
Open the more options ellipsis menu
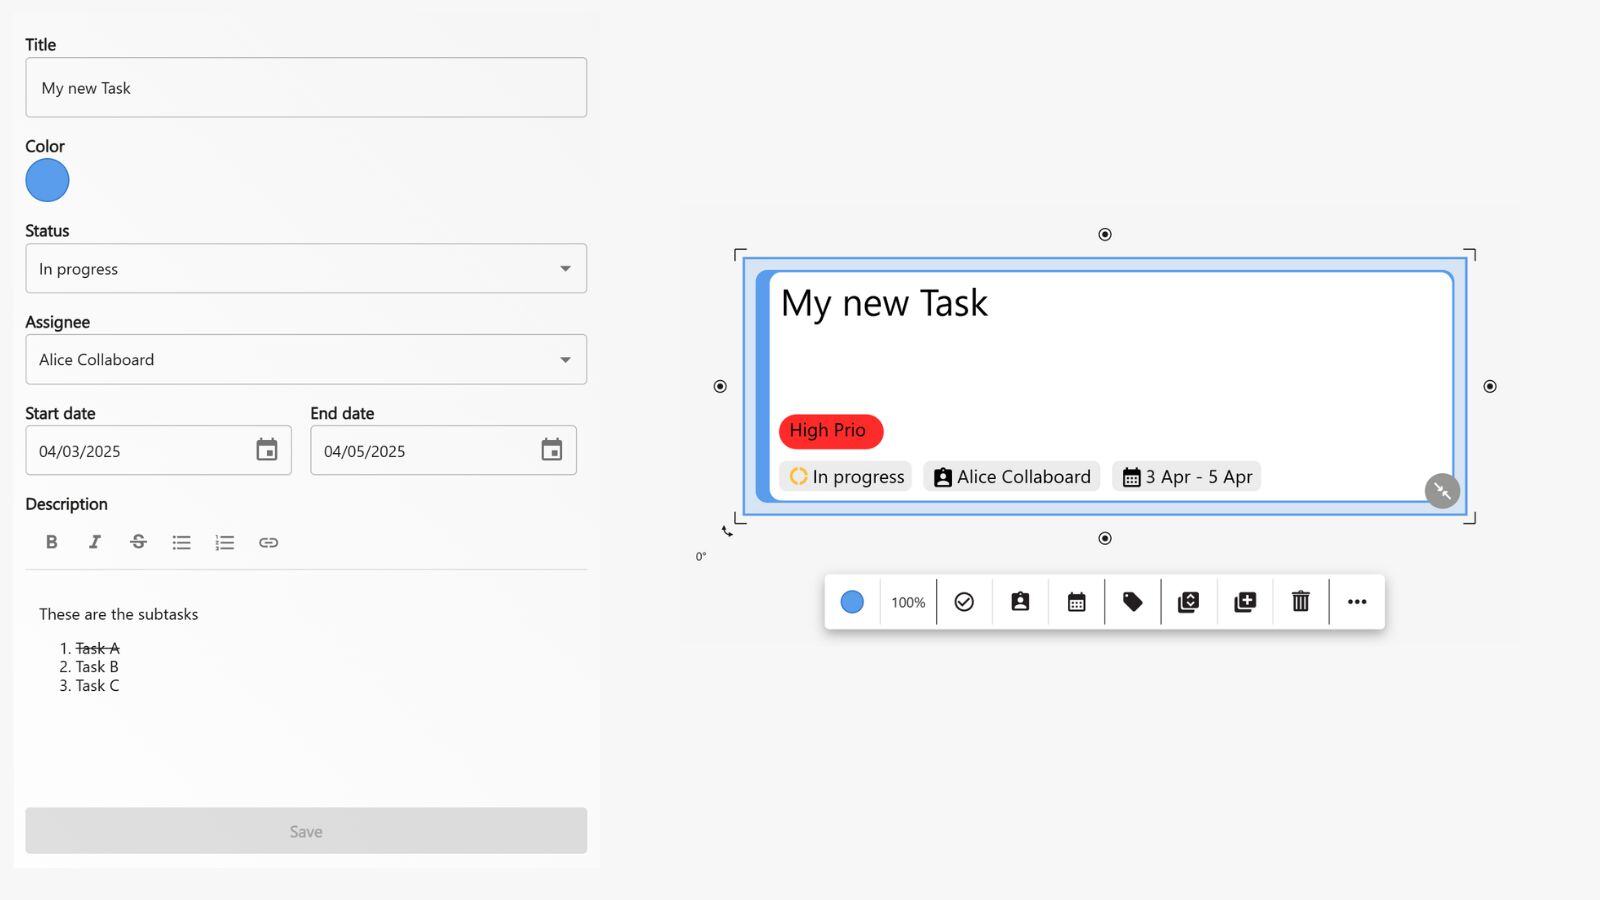point(1356,601)
